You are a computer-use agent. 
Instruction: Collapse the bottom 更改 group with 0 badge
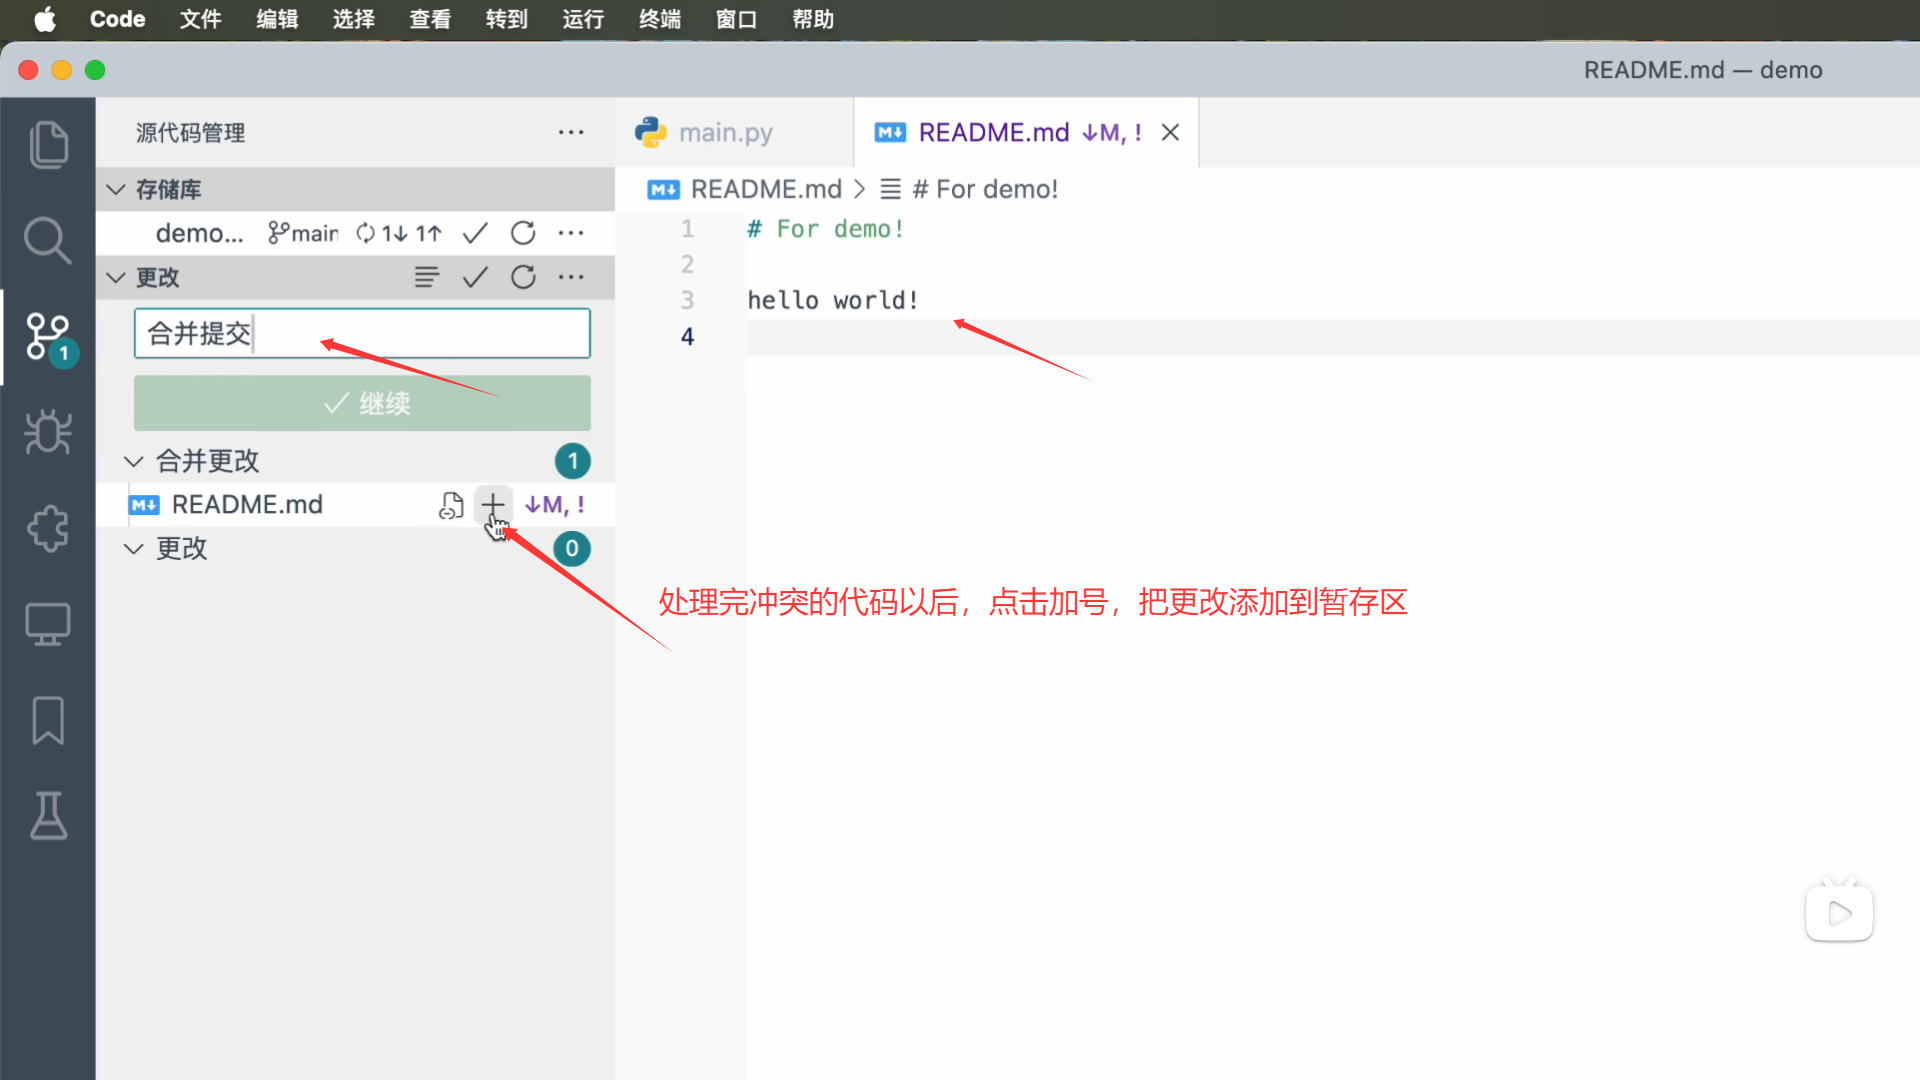pos(133,548)
